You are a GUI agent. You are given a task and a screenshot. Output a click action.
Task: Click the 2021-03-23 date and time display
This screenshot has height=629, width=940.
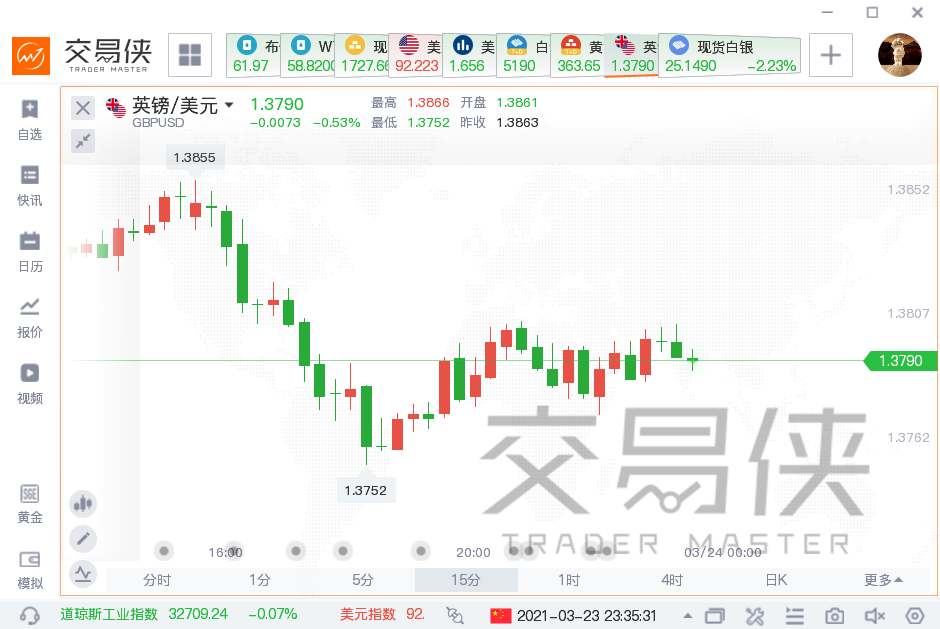coord(587,616)
